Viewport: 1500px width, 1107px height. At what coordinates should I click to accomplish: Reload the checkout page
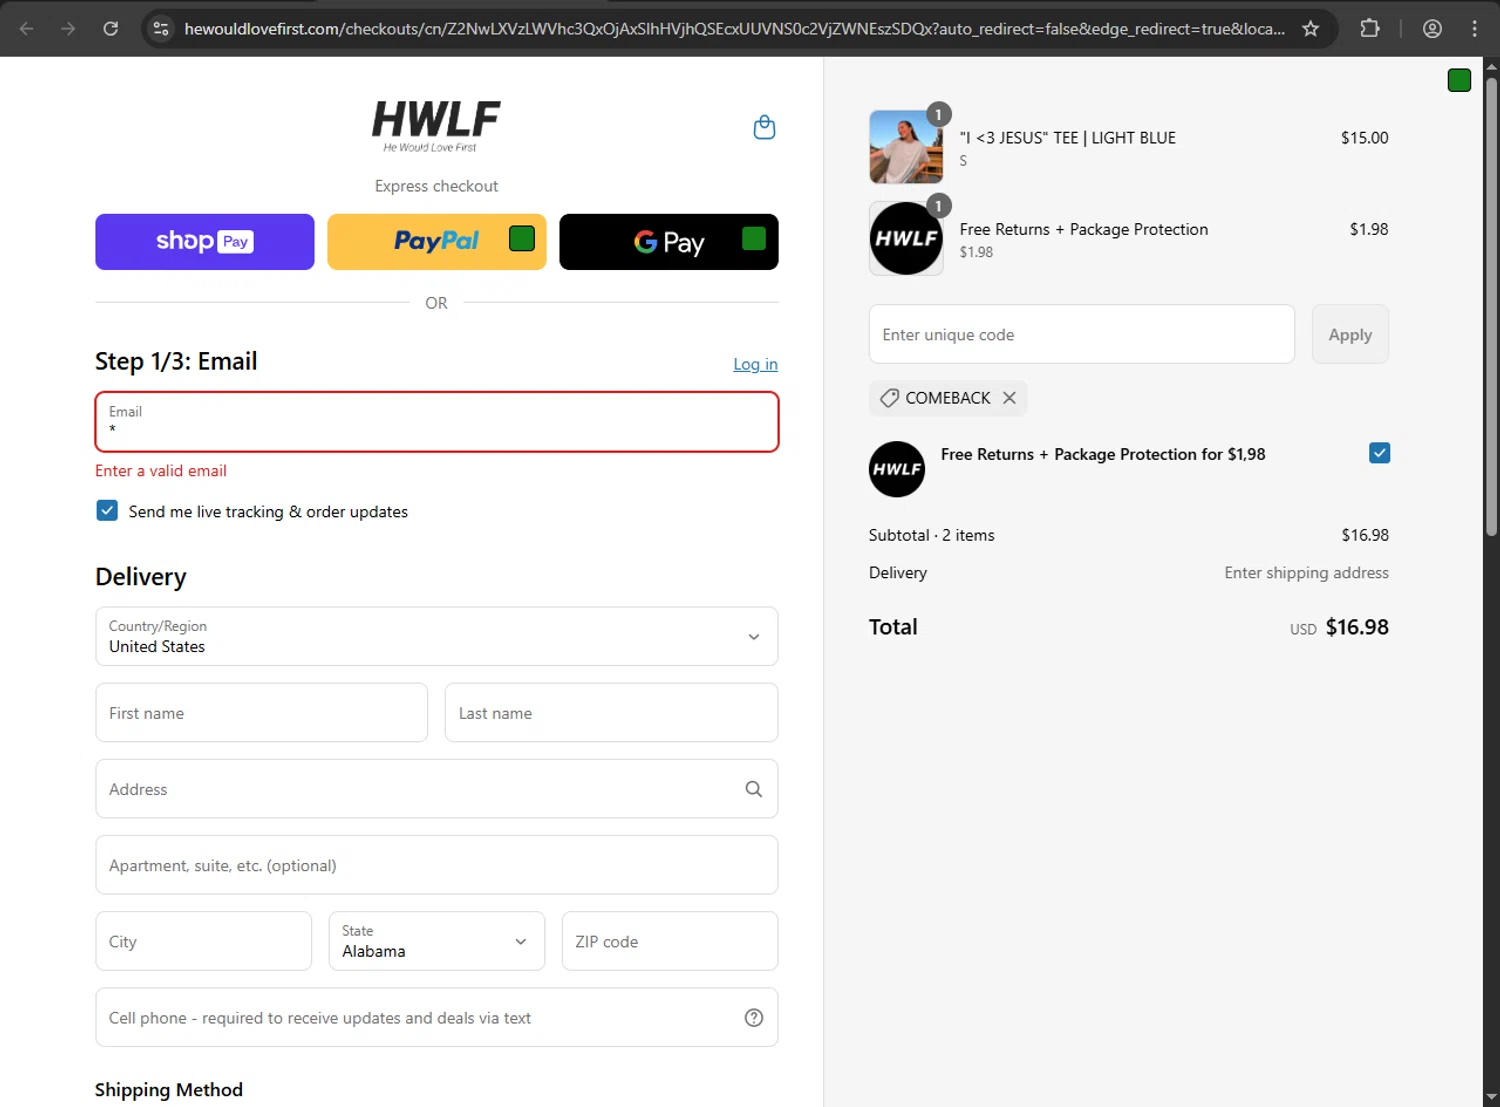[111, 28]
